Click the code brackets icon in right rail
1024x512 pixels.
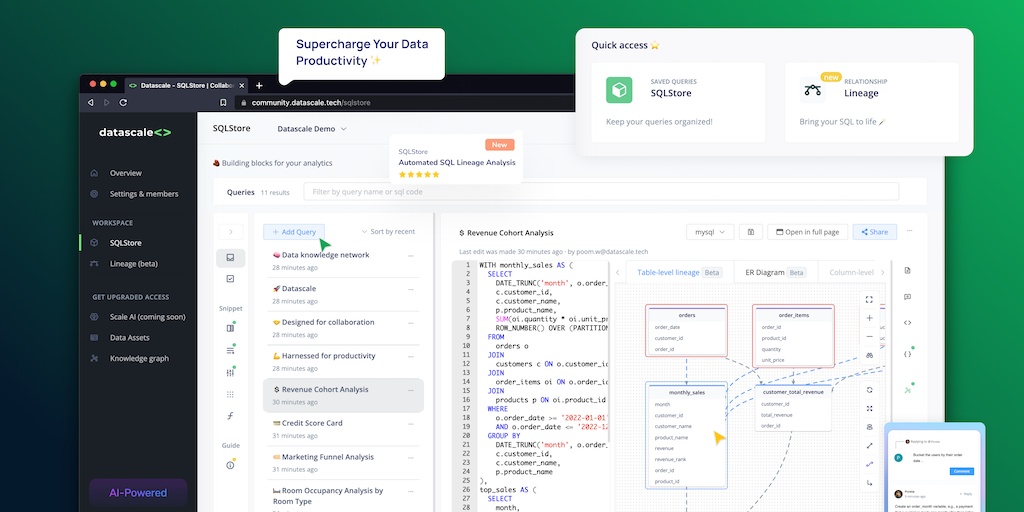pyautogui.click(x=907, y=323)
